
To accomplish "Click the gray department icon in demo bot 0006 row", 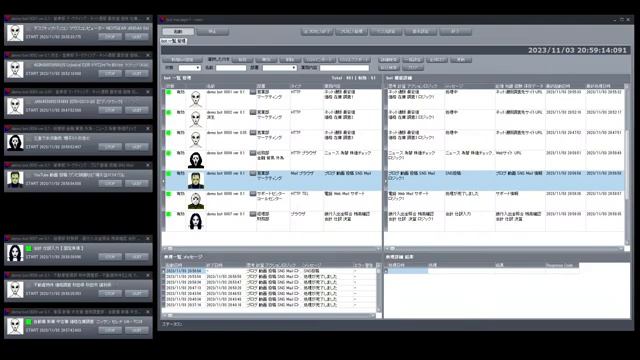I will coord(253,194).
